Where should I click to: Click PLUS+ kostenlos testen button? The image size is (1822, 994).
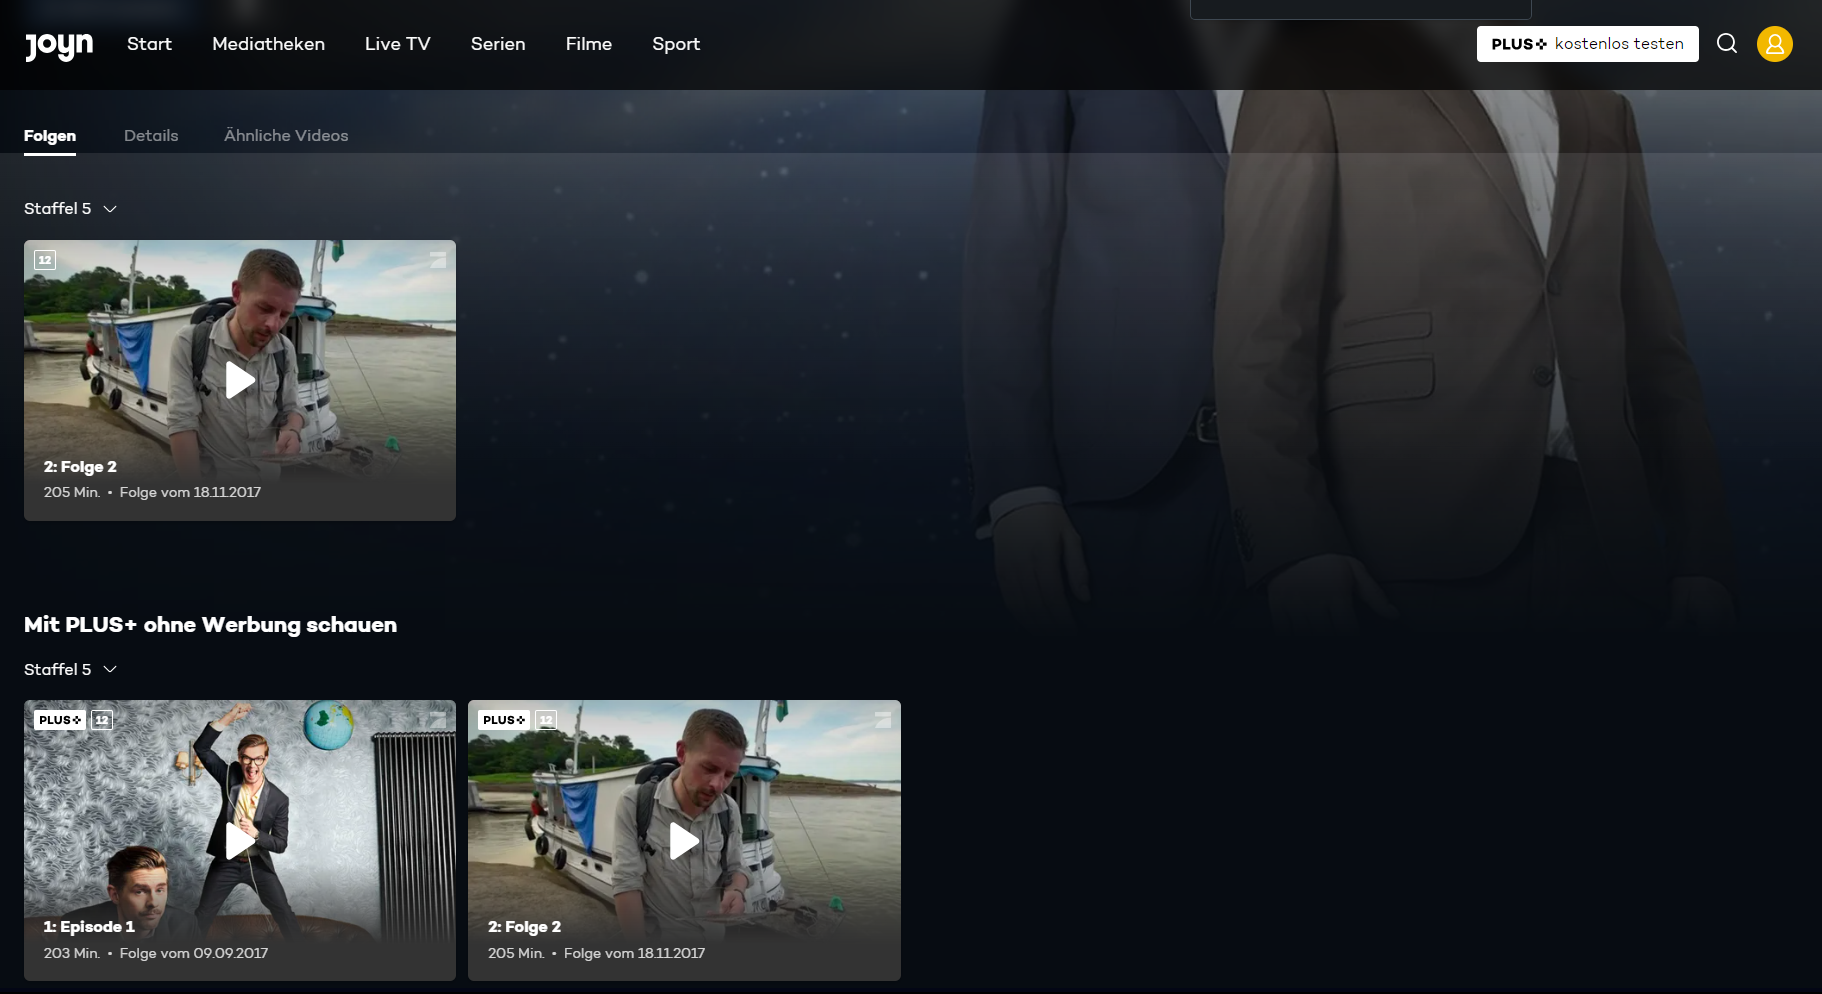pos(1587,44)
